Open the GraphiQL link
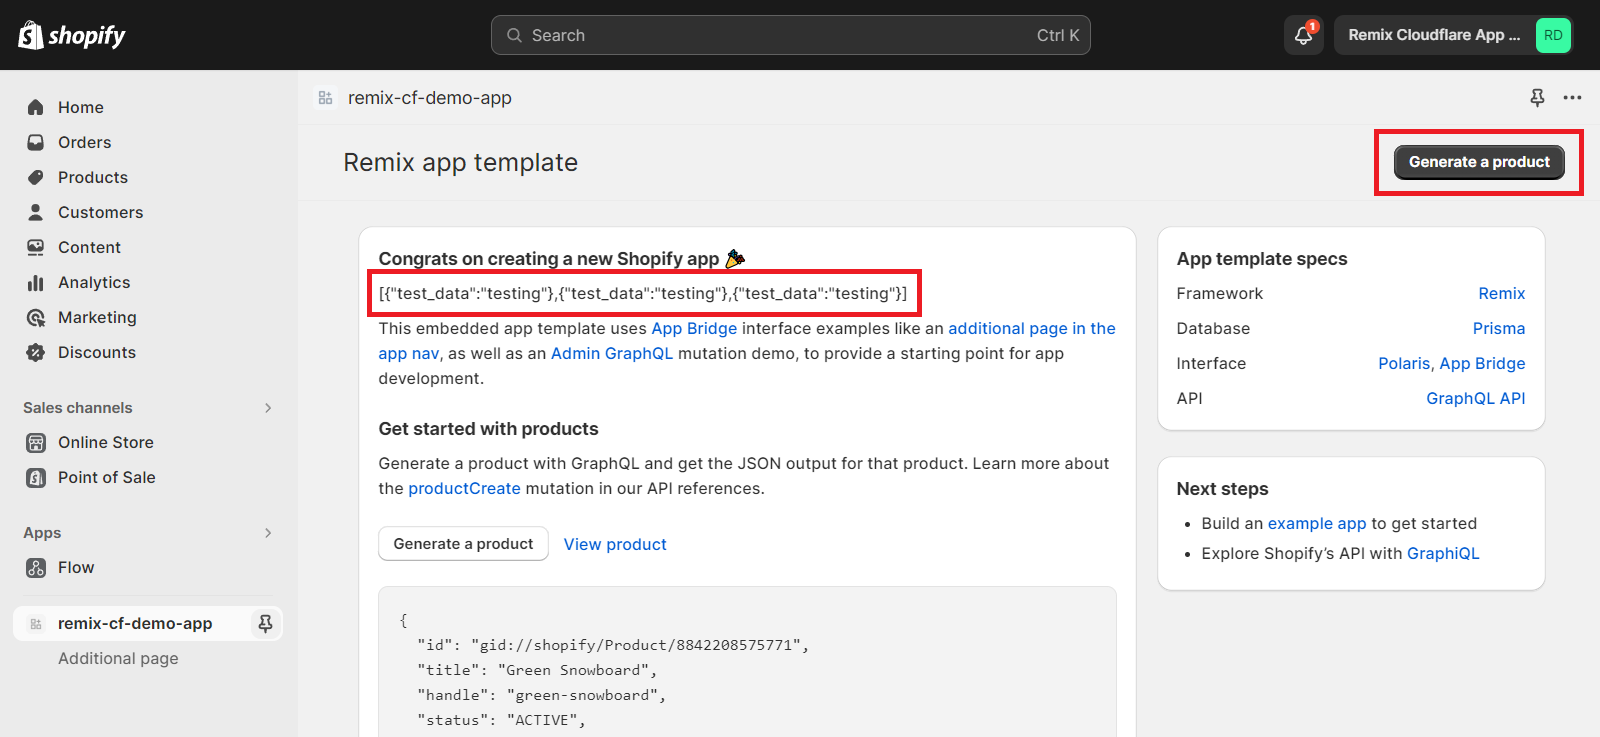 (x=1442, y=553)
